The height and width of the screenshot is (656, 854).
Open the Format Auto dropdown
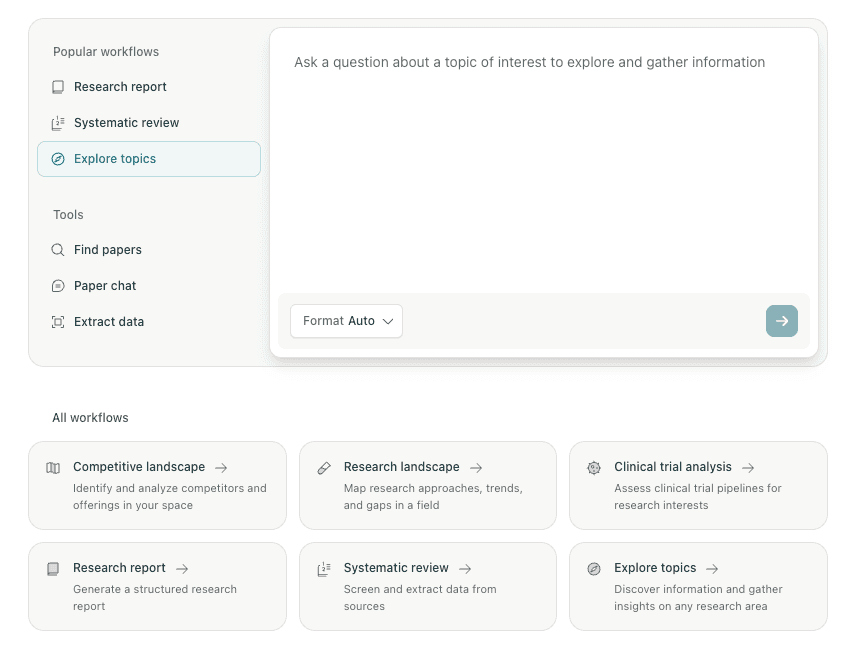[346, 321]
